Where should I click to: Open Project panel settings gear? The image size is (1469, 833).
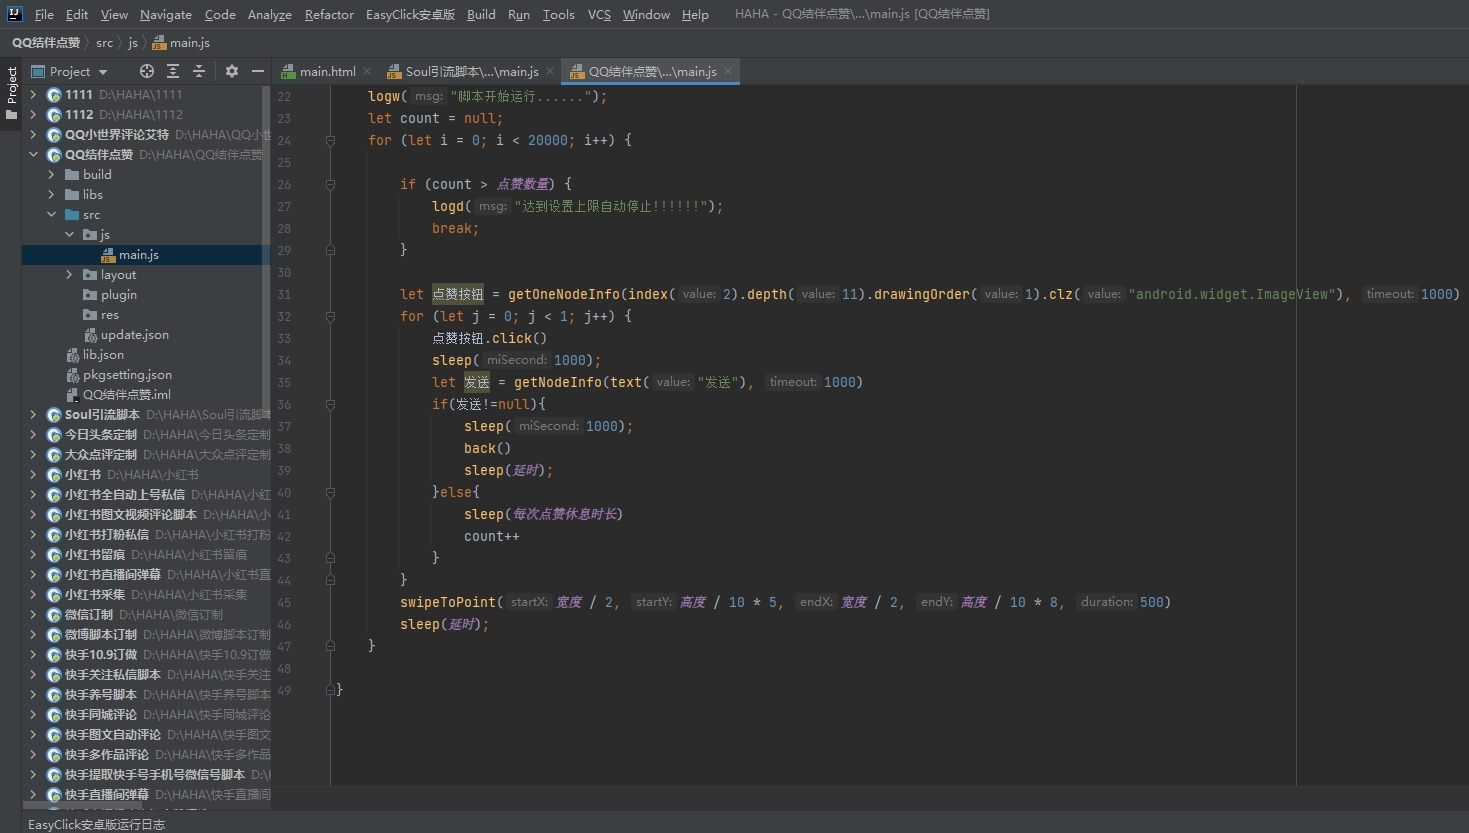pyautogui.click(x=232, y=71)
